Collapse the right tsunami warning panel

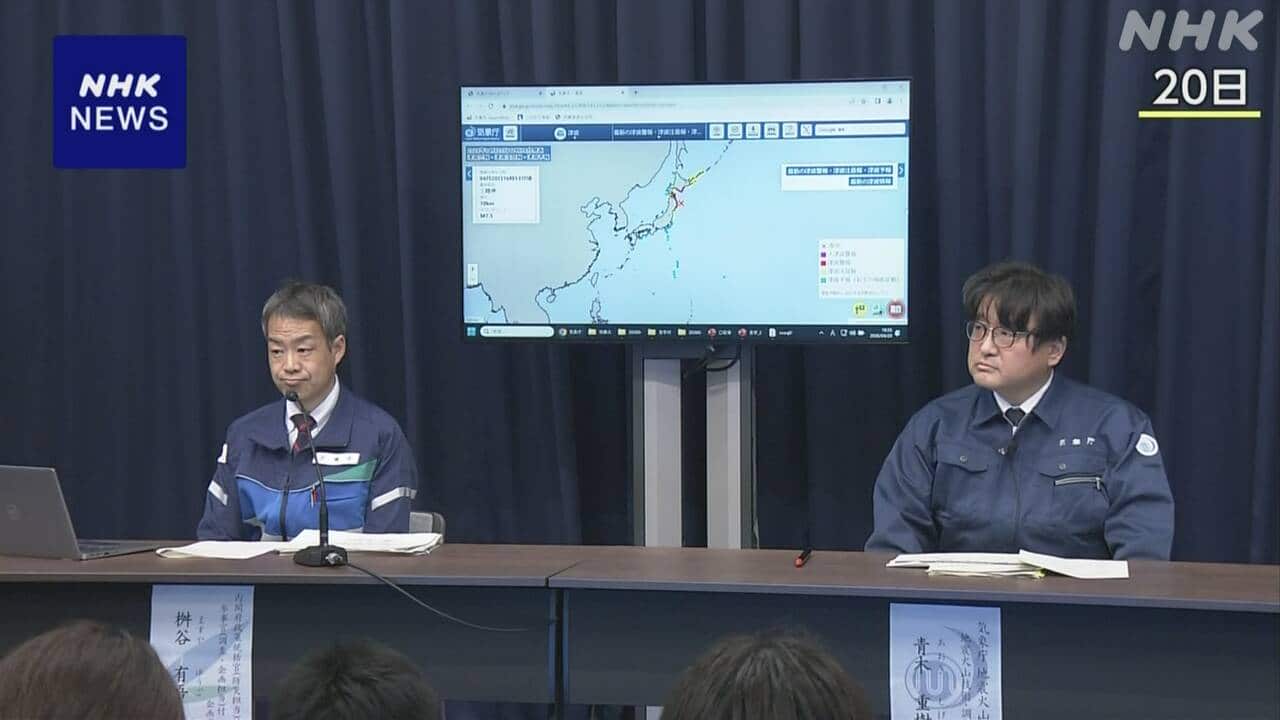pos(900,171)
